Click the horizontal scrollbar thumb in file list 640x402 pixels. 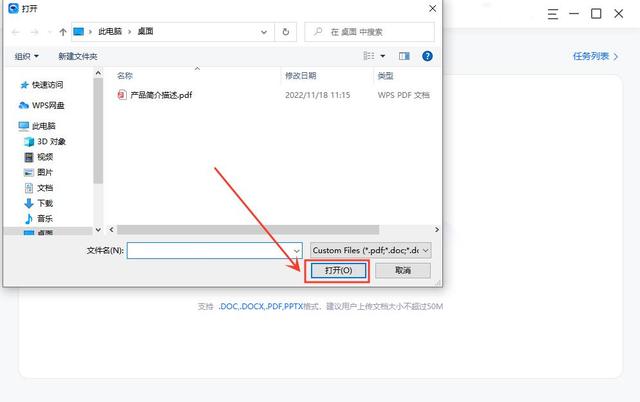point(248,230)
